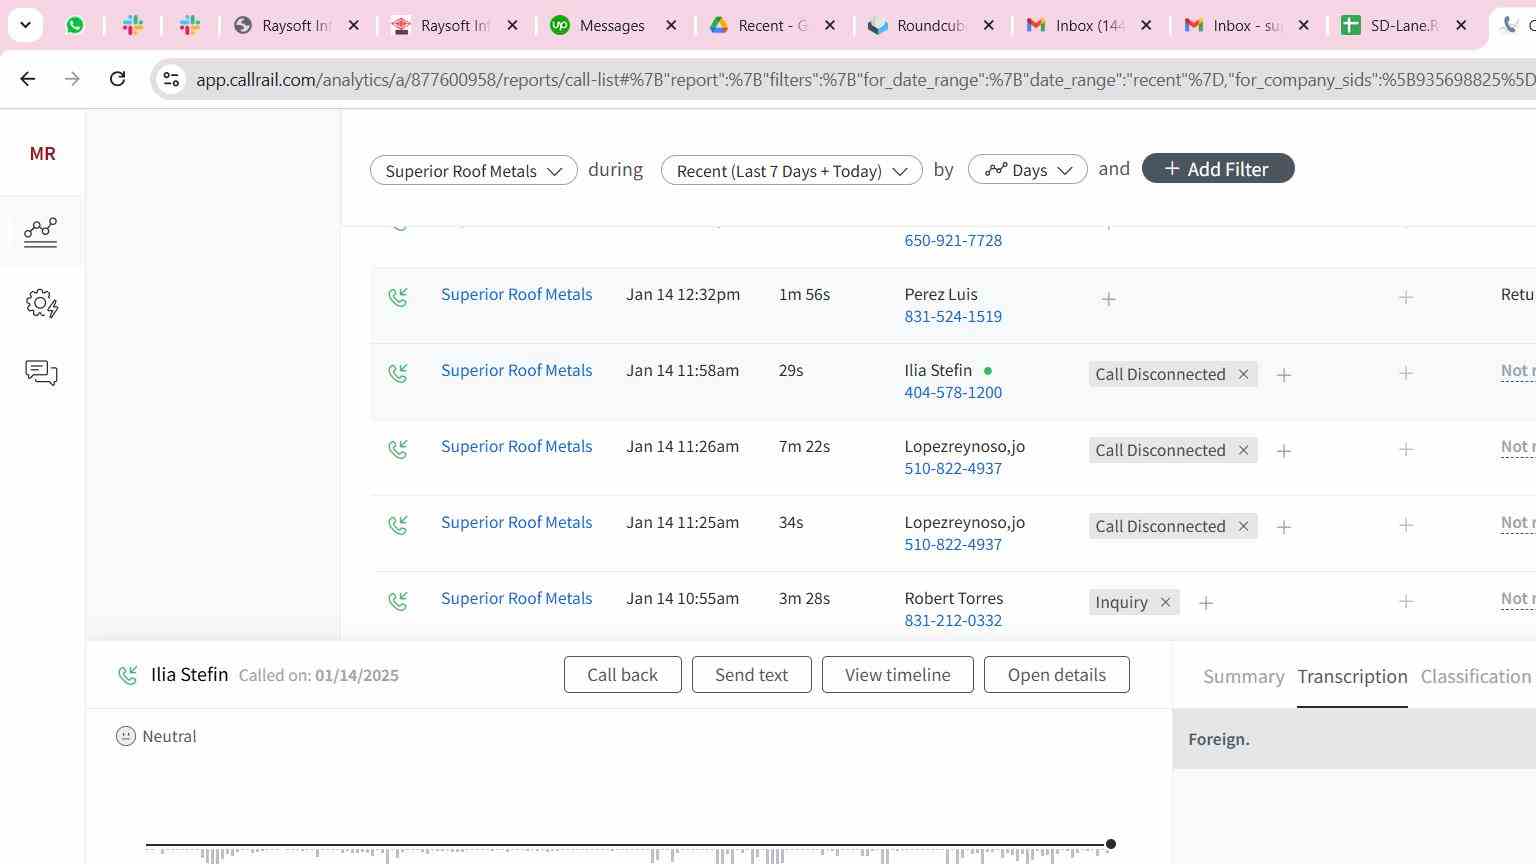The image size is (1536, 864).
Task: Open Superior Roof Metals link in 10:55am row
Action: (x=516, y=598)
